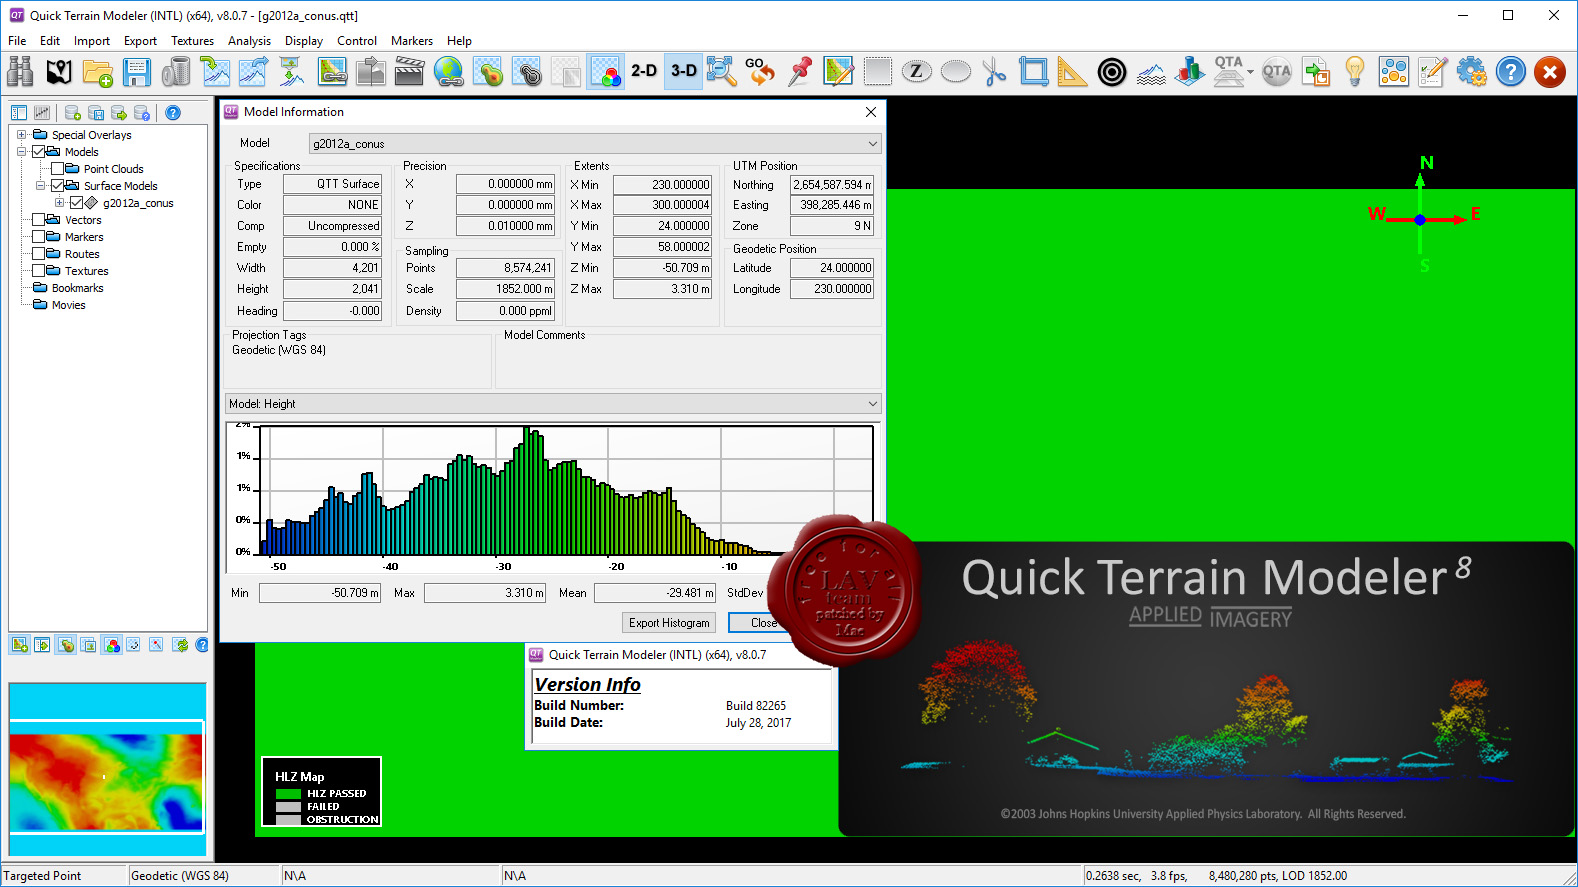Click the blue question mark help icon

point(1511,71)
